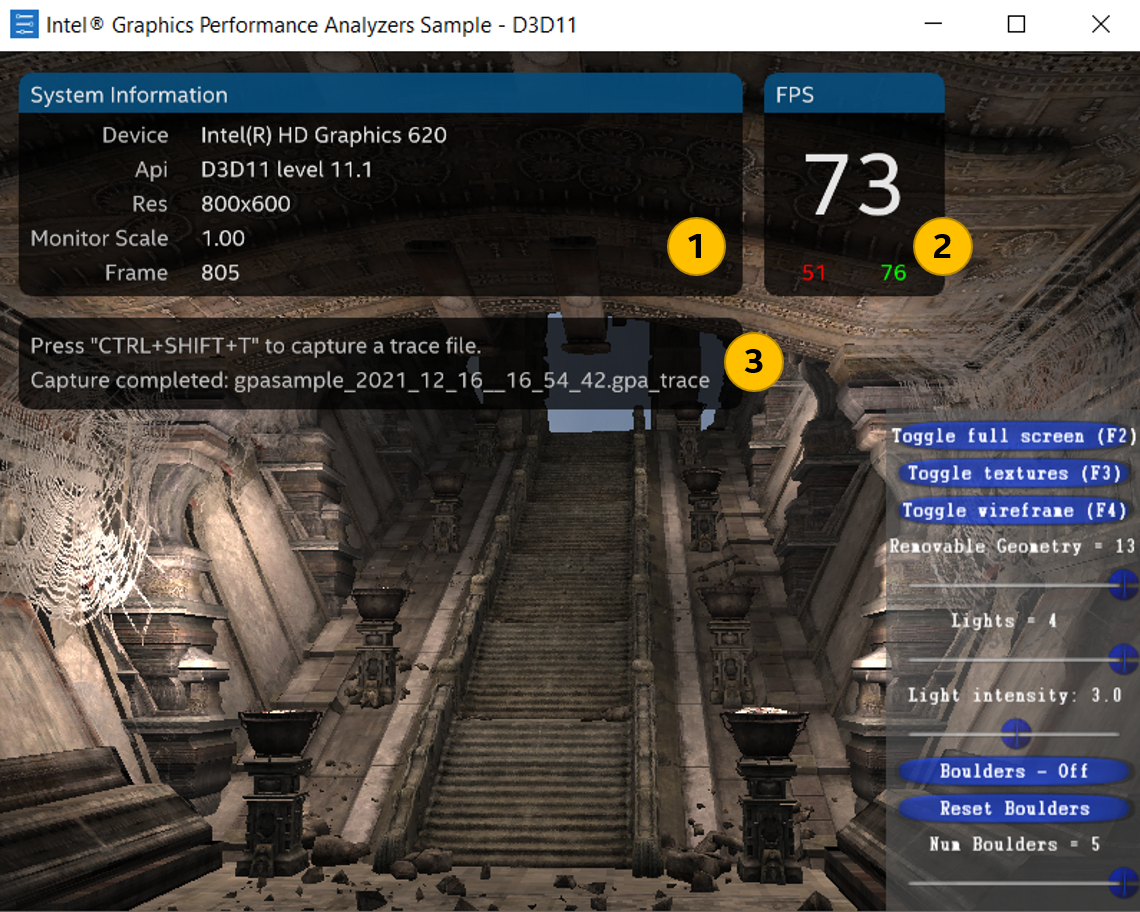Screen dimensions: 1140x912
Task: Adjust the Num Boulders slider handle
Action: [1124, 882]
